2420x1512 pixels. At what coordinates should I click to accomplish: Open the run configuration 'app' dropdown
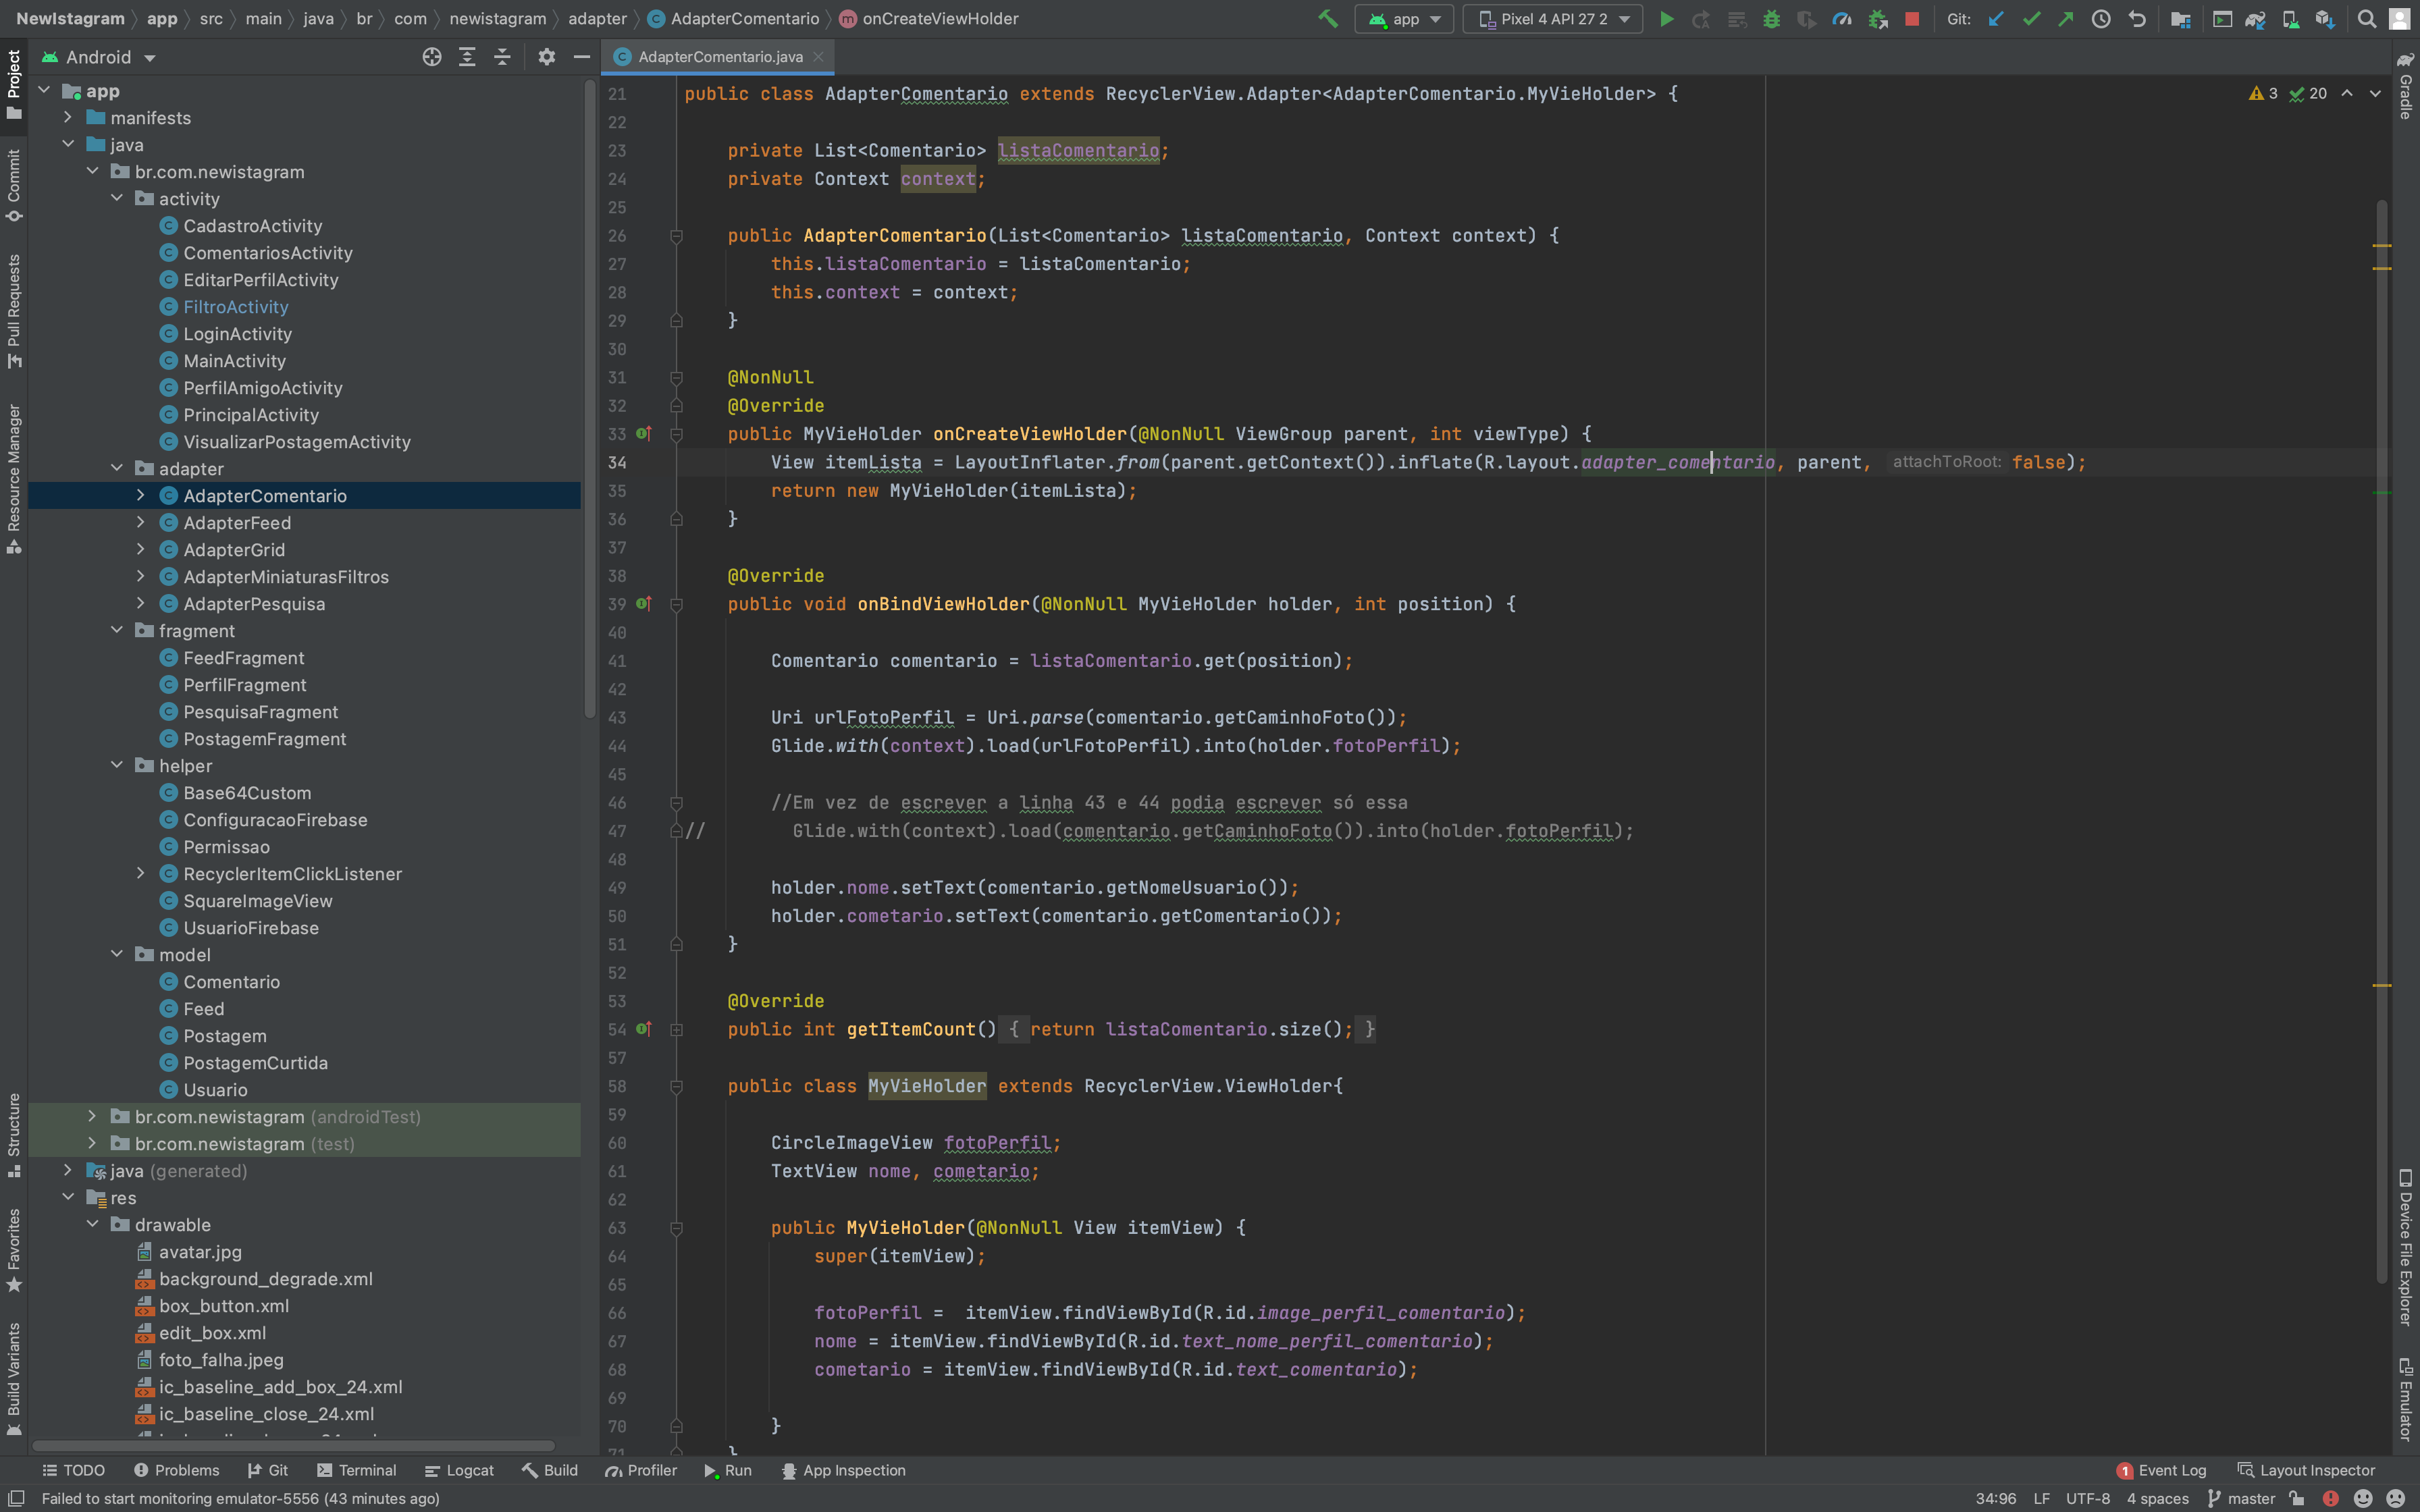(1404, 19)
